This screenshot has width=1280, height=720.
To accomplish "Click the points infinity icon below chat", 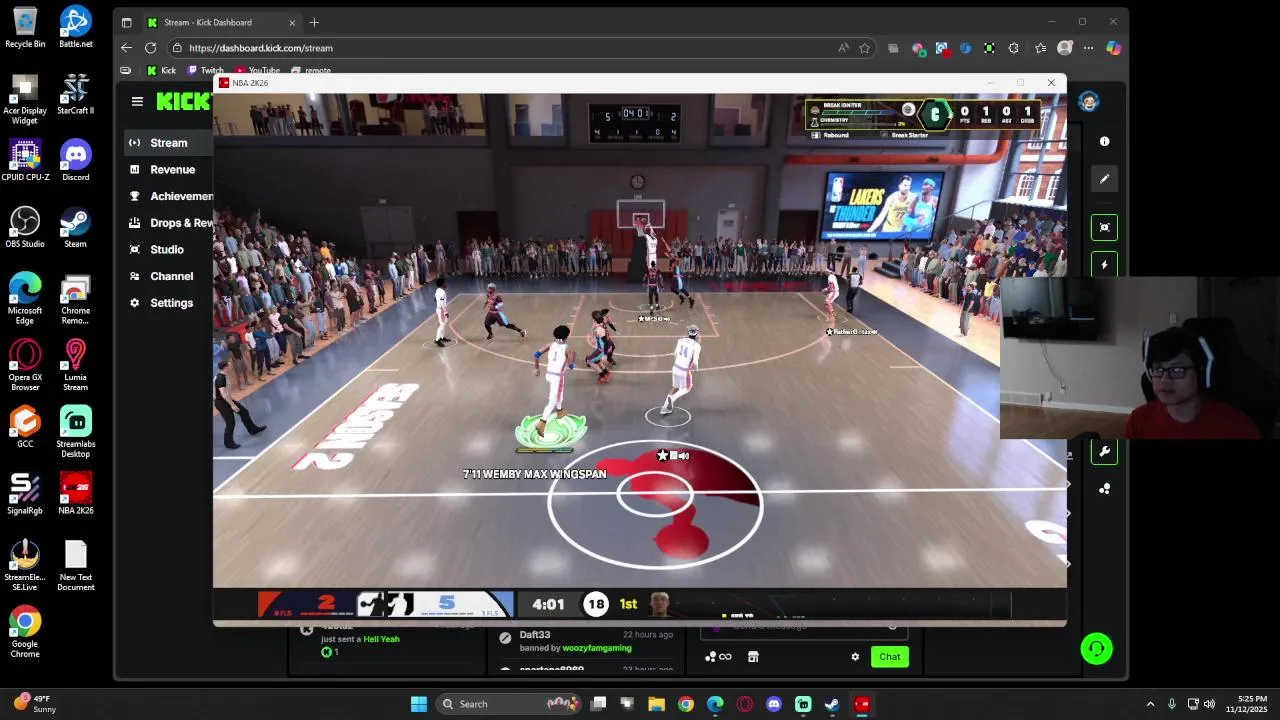I will [718, 657].
